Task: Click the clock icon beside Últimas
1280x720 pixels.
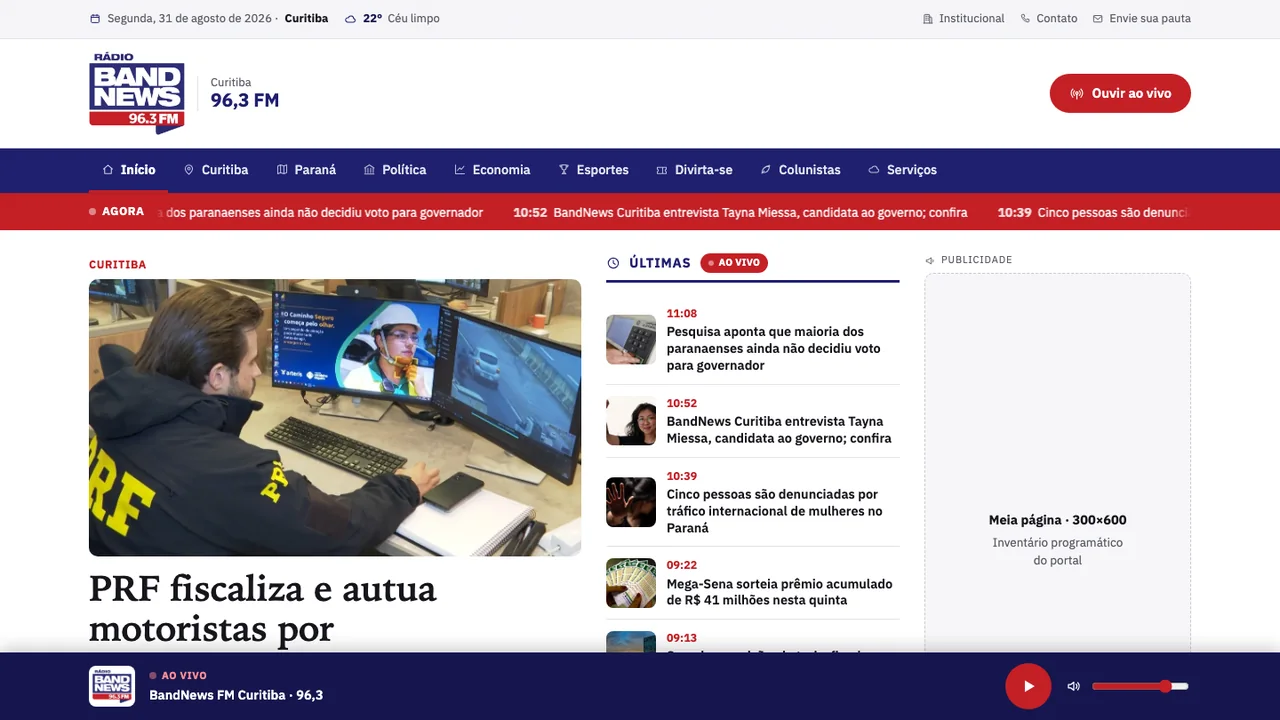Action: click(613, 263)
